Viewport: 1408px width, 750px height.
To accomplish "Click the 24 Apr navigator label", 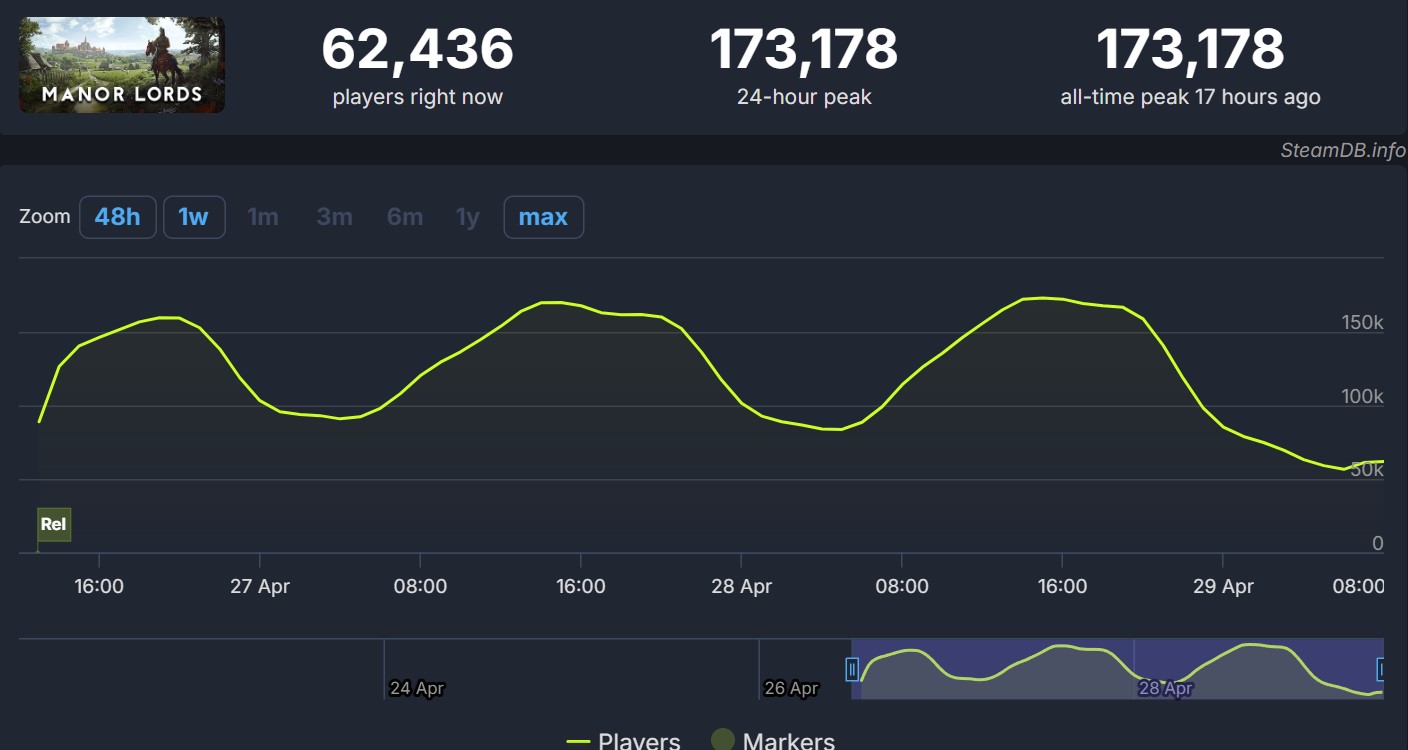I will [x=417, y=688].
